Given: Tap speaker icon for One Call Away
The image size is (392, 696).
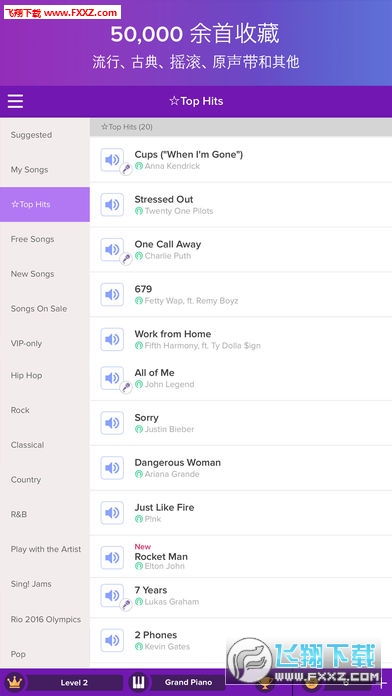Looking at the screenshot, I should click(112, 249).
